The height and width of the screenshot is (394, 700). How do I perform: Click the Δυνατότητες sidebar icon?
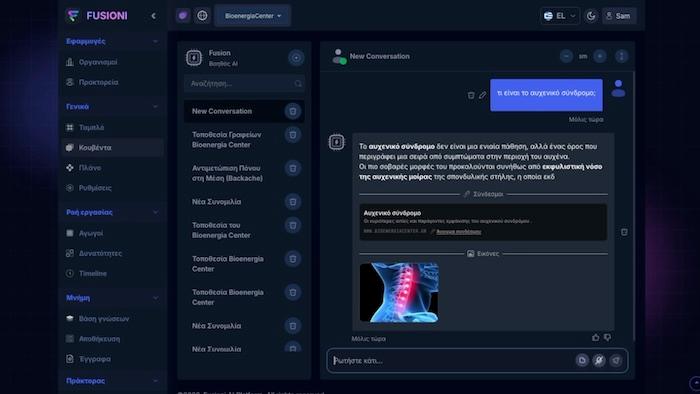[70, 253]
